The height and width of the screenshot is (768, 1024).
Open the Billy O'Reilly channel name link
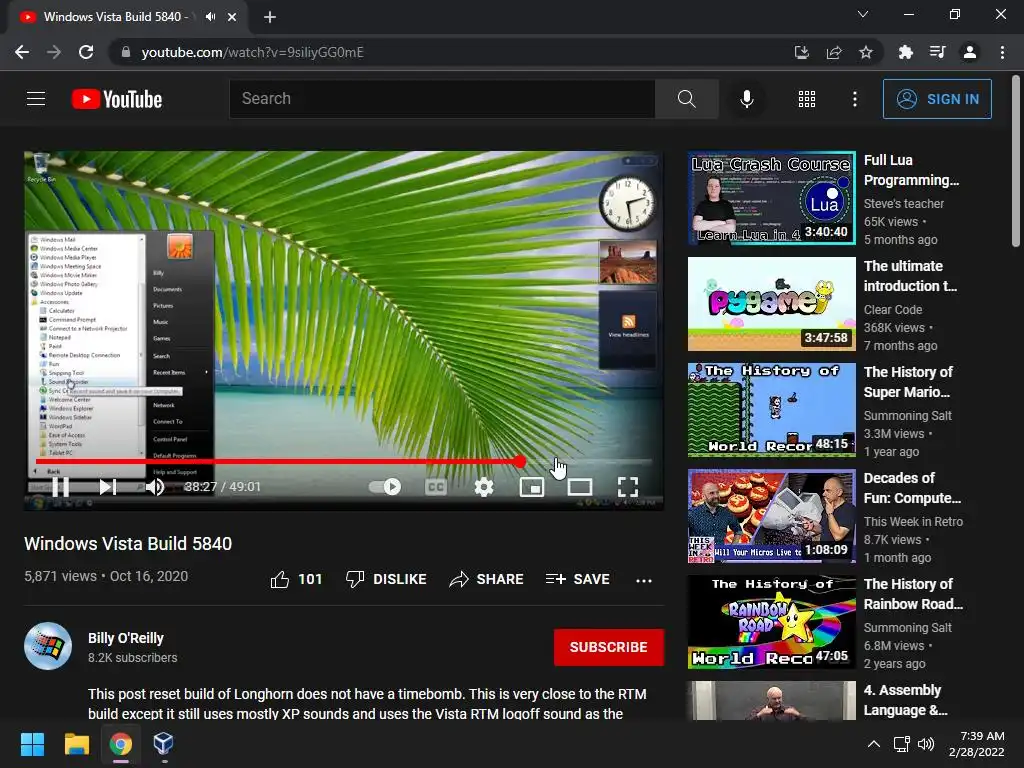pos(126,638)
